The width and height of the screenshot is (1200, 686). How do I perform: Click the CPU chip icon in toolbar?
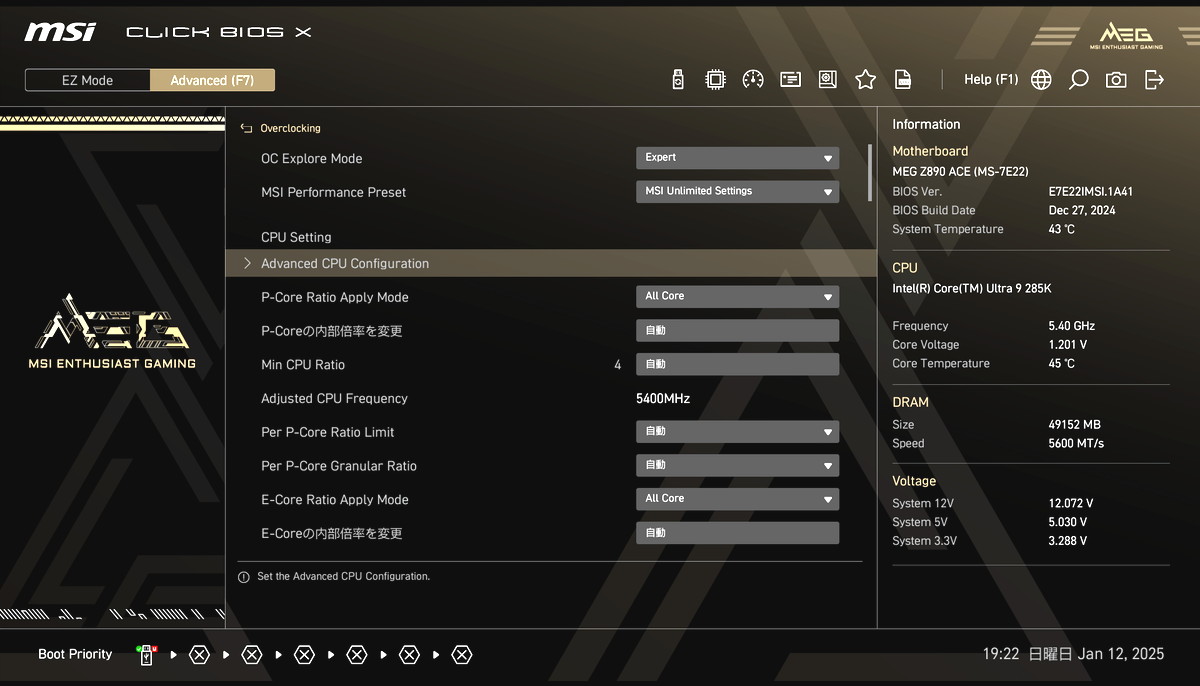tap(715, 80)
